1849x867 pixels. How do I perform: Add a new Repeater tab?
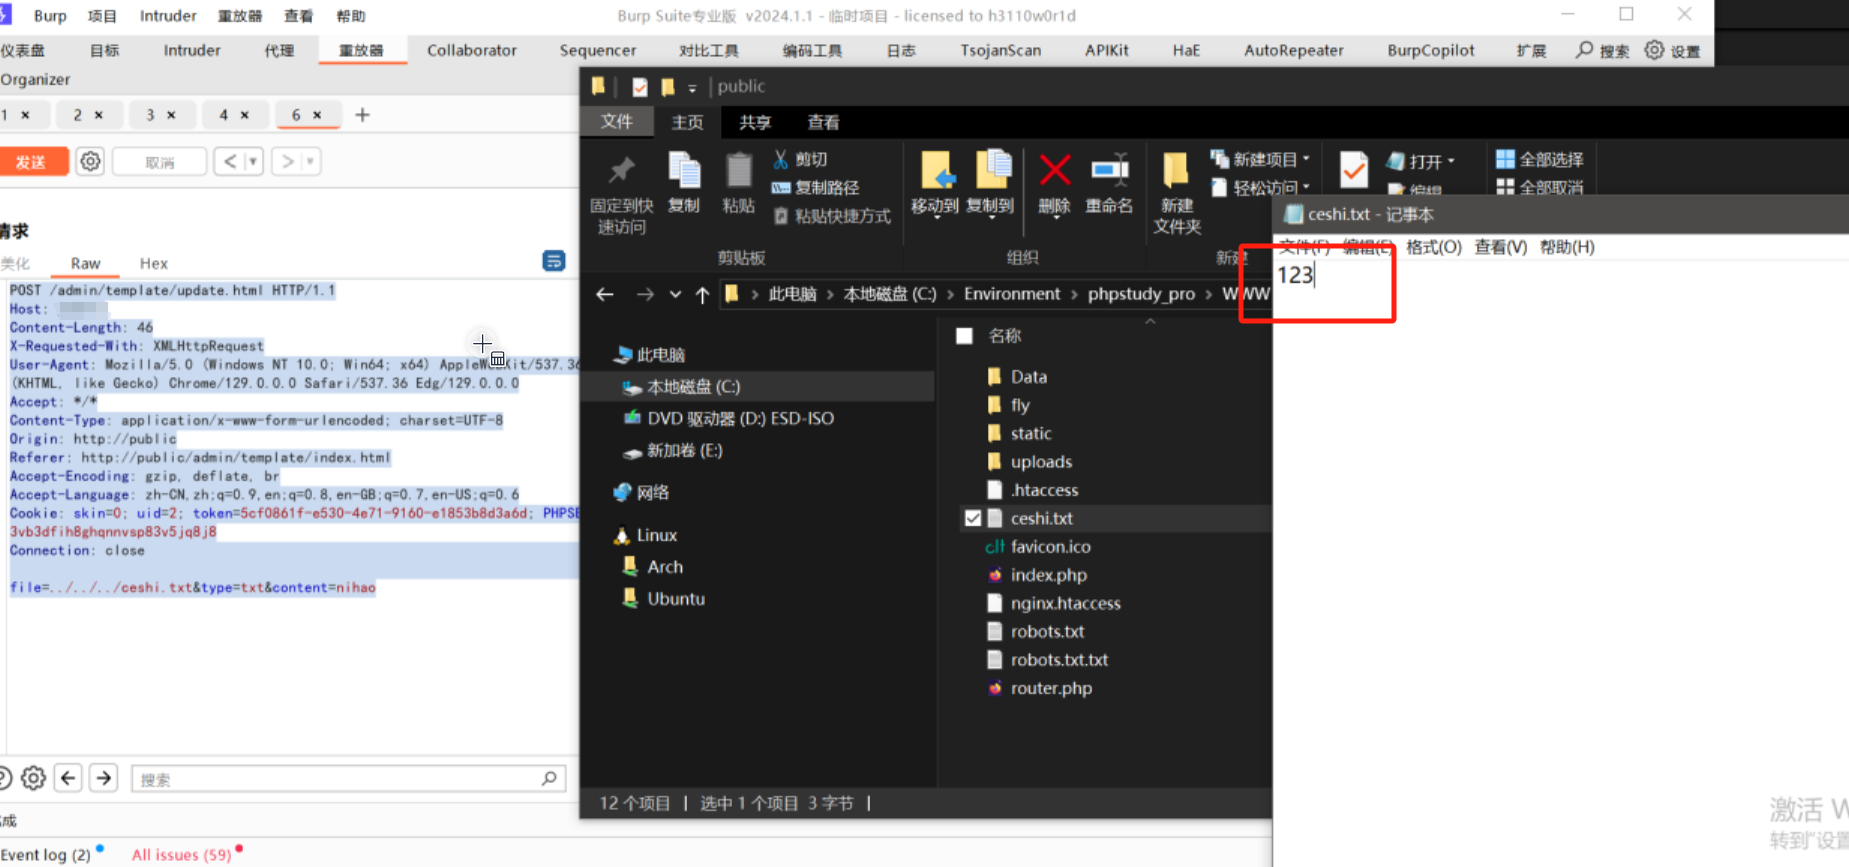click(362, 115)
